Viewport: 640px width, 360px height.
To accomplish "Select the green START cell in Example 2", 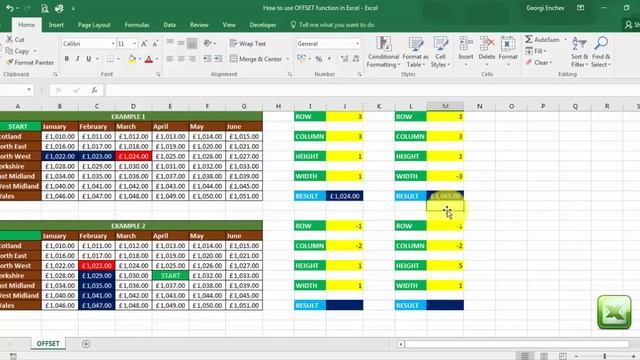I will tap(170, 276).
